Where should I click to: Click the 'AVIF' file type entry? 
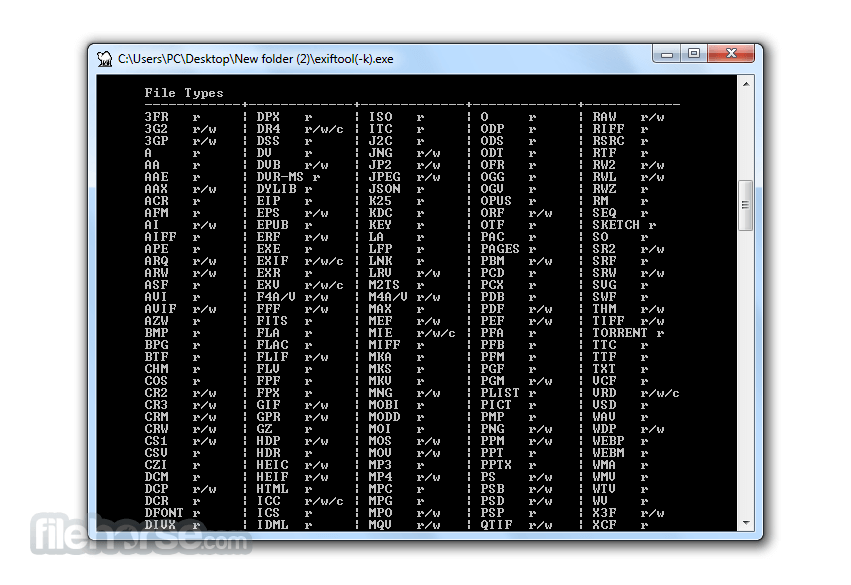tap(160, 309)
